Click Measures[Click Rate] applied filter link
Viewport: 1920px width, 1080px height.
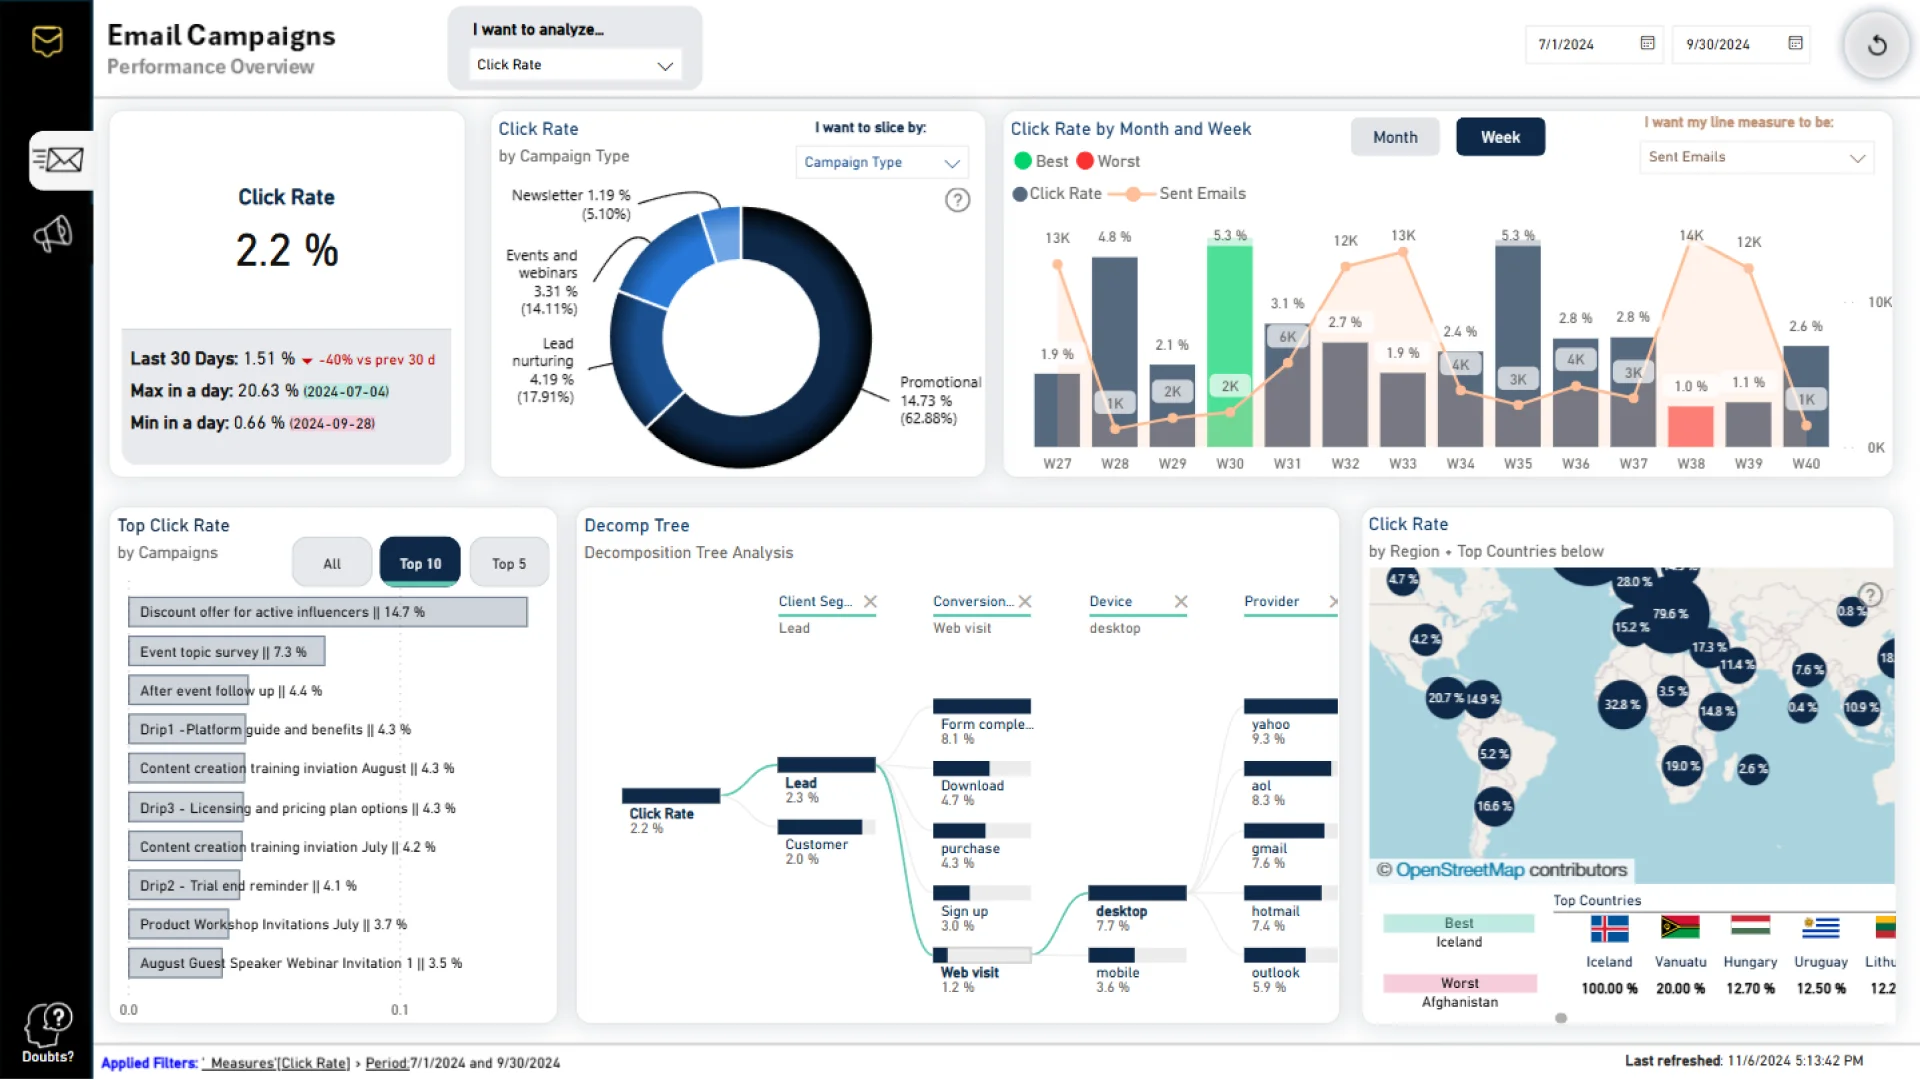pyautogui.click(x=275, y=1063)
